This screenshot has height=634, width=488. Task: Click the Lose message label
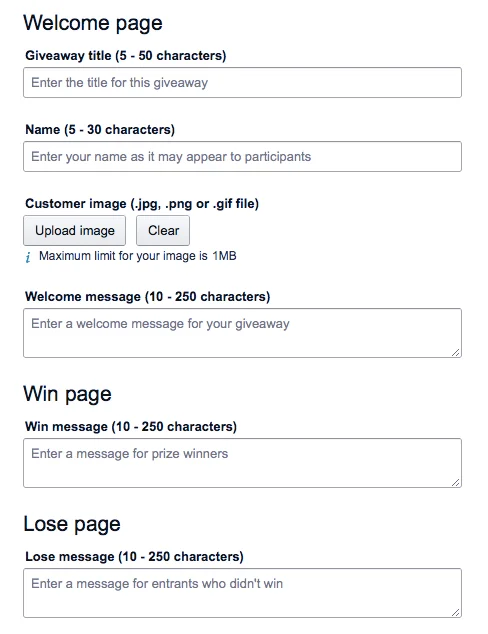coord(134,556)
